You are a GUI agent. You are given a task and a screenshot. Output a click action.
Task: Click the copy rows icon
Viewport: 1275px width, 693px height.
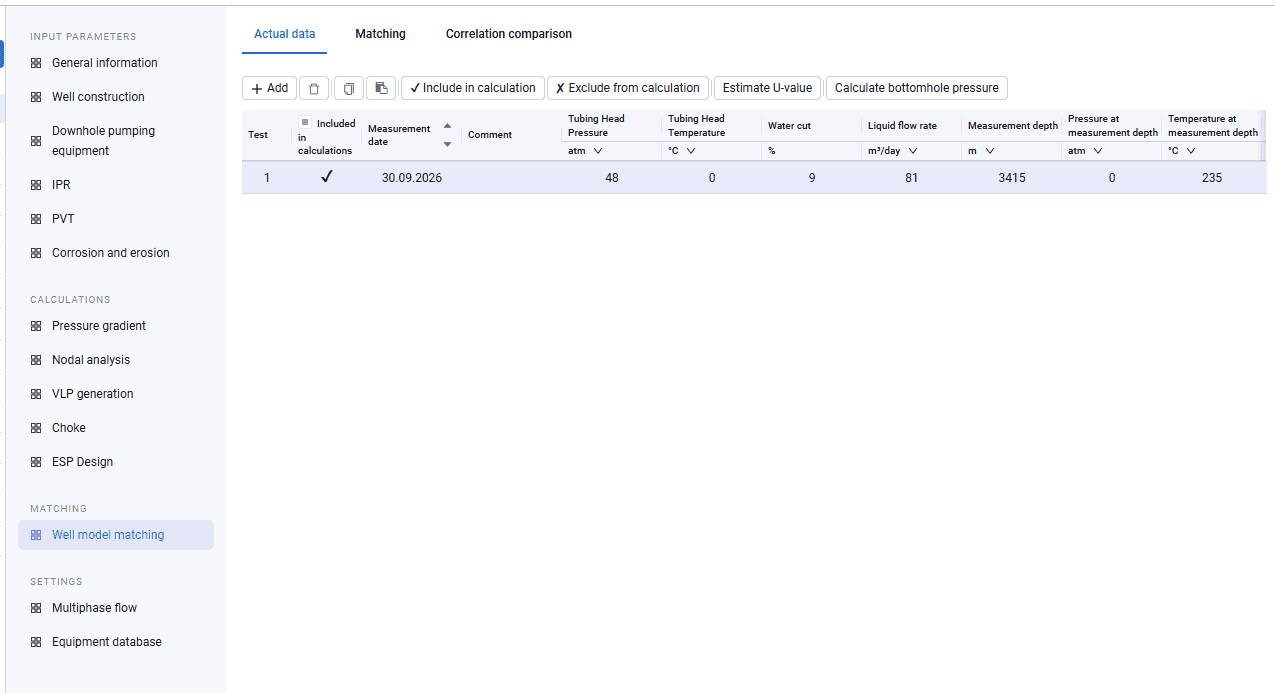pos(348,88)
